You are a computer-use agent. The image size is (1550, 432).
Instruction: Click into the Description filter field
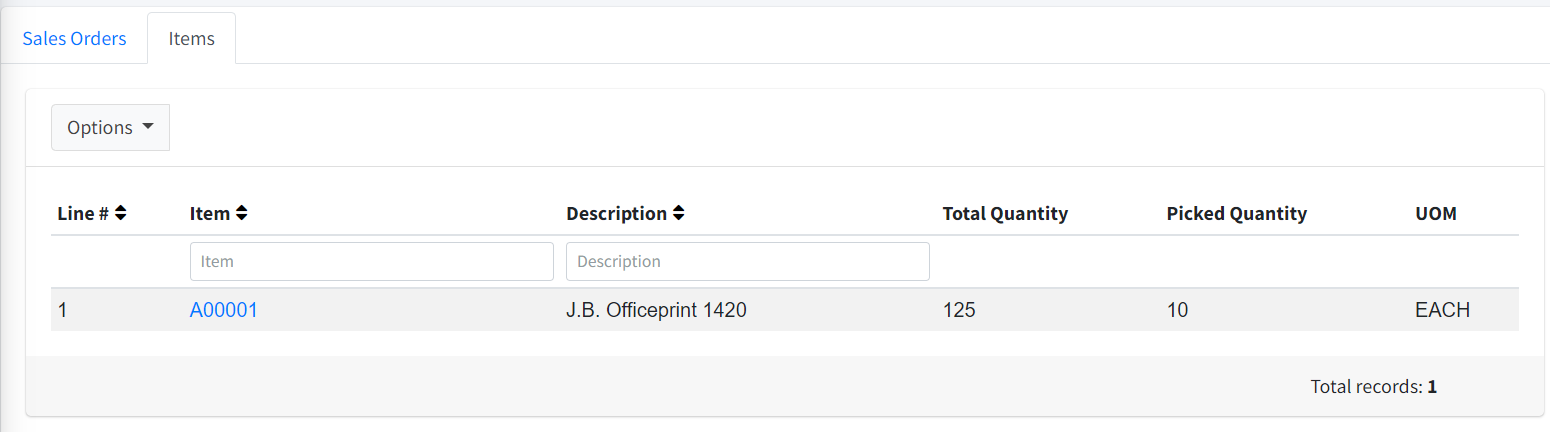(x=747, y=261)
